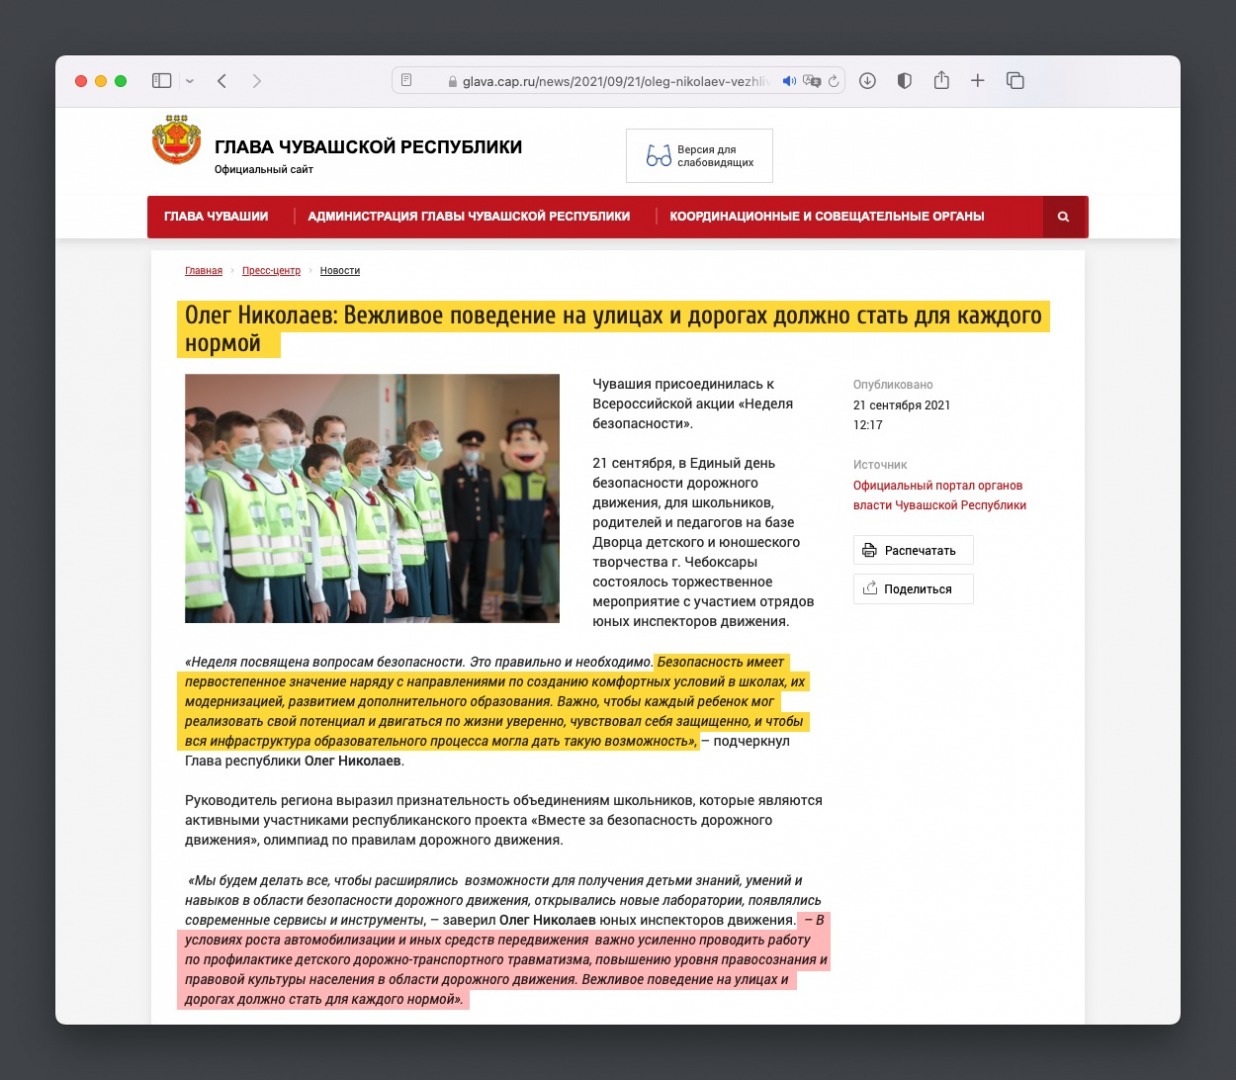Click the Источник label
The width and height of the screenshot is (1236, 1080).
click(880, 465)
